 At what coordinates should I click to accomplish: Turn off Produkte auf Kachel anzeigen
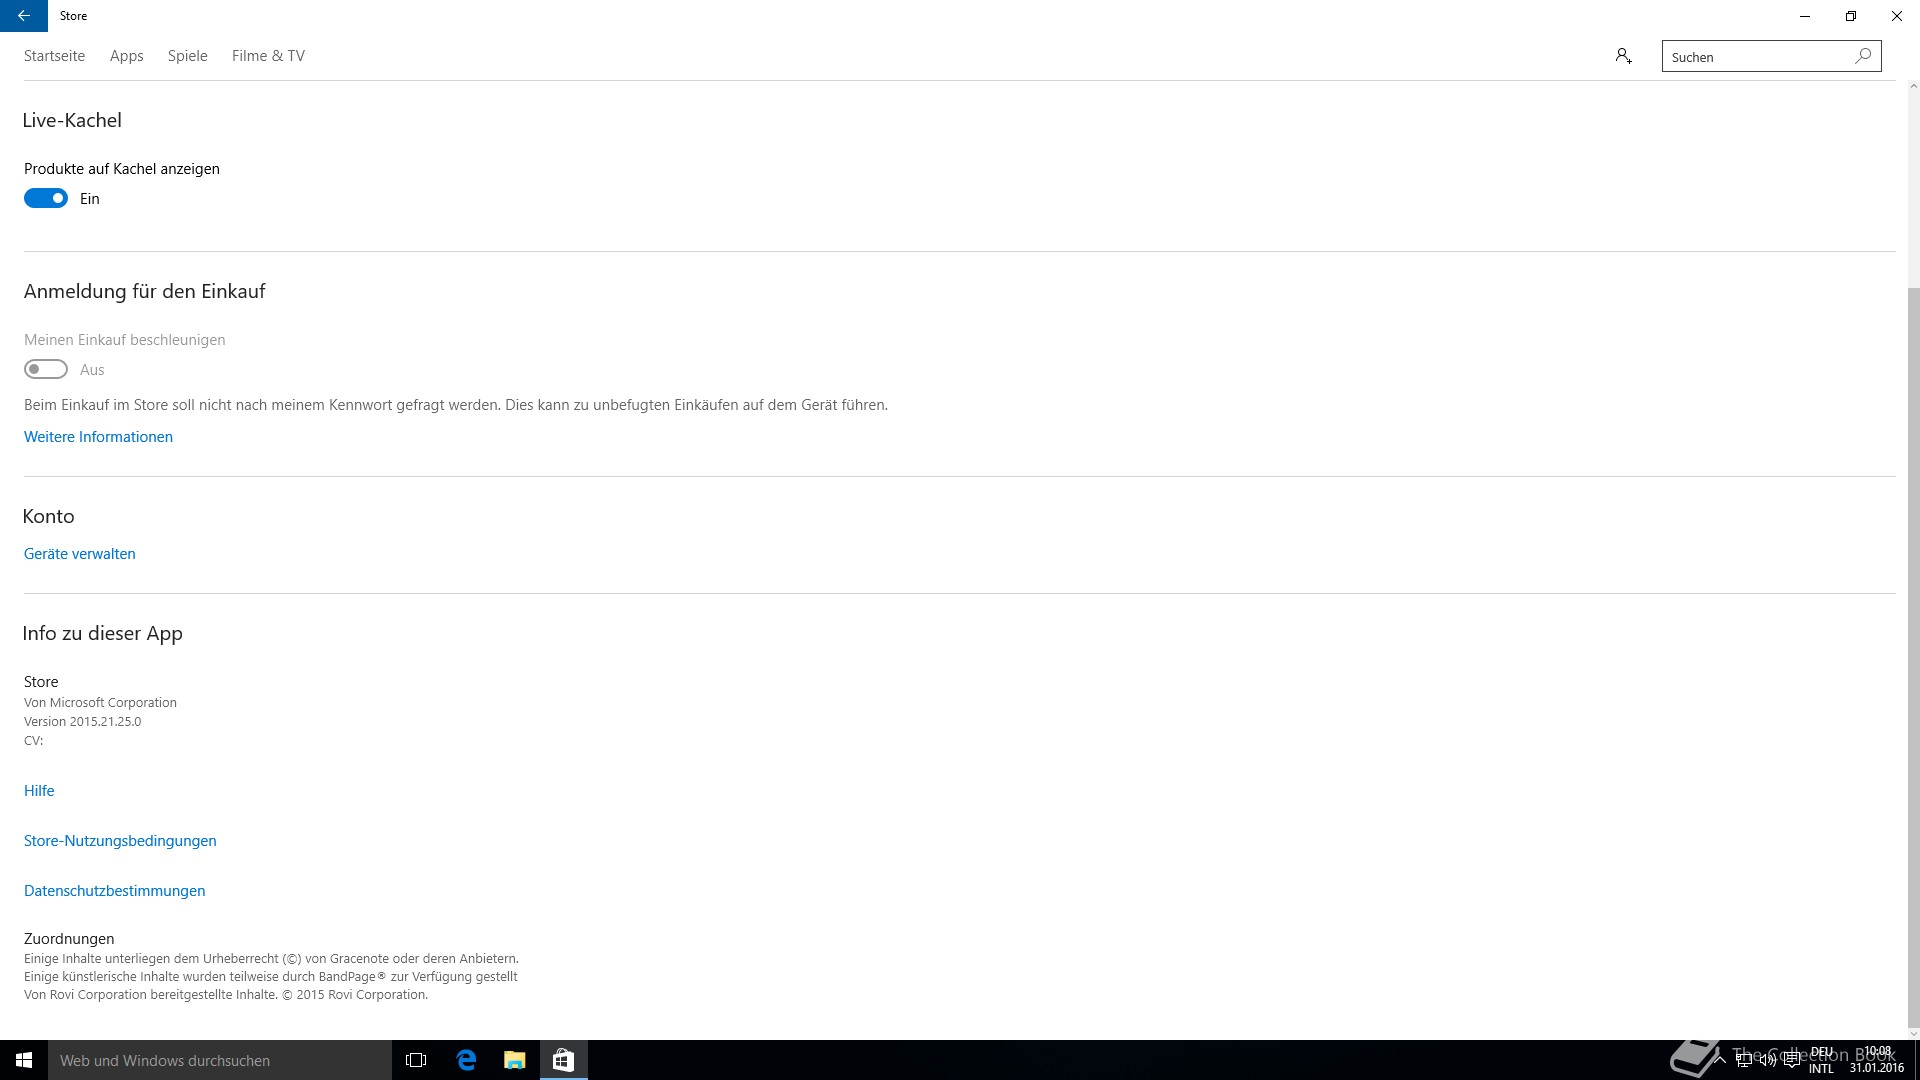[46, 198]
